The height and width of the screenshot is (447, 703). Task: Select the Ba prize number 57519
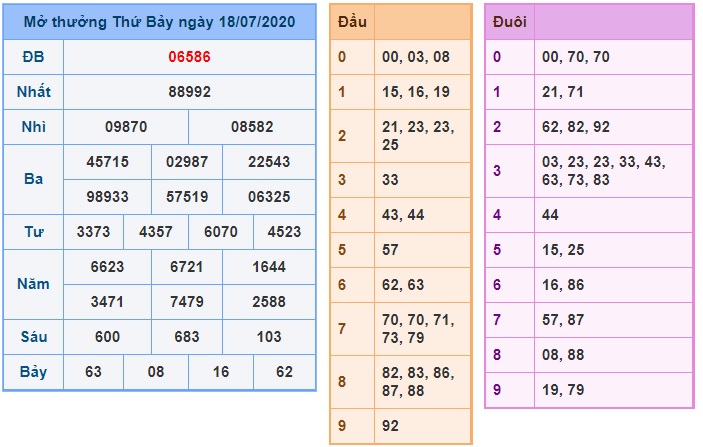187,197
